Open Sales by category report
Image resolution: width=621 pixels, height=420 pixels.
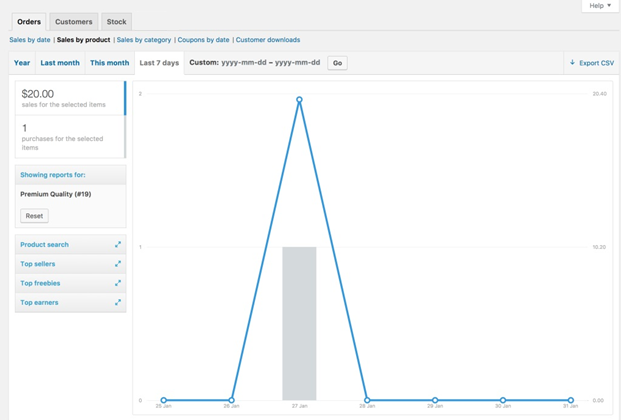pyautogui.click(x=144, y=40)
